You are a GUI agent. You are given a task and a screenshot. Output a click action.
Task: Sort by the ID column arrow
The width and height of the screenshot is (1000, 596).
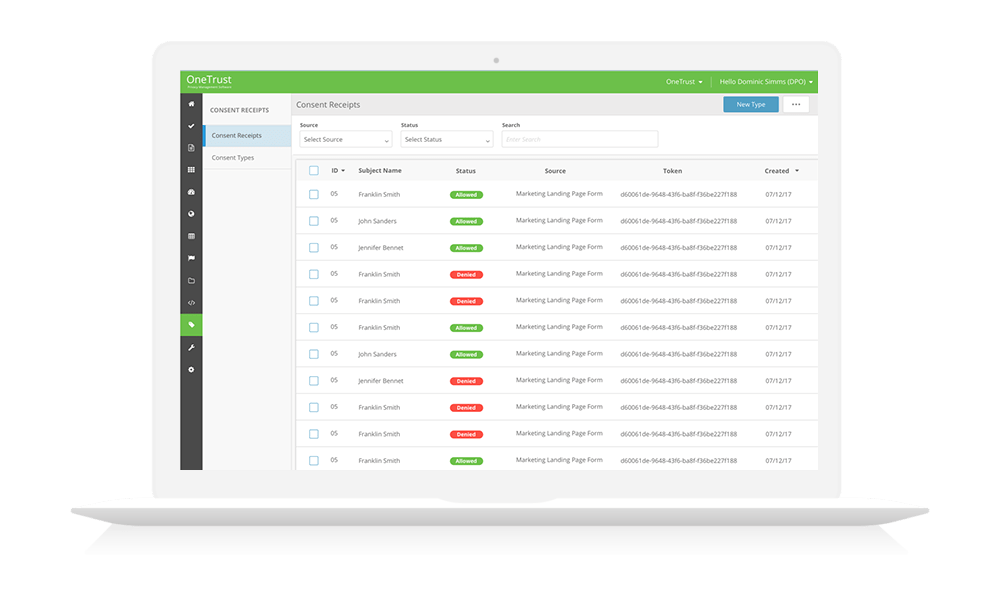tap(343, 171)
